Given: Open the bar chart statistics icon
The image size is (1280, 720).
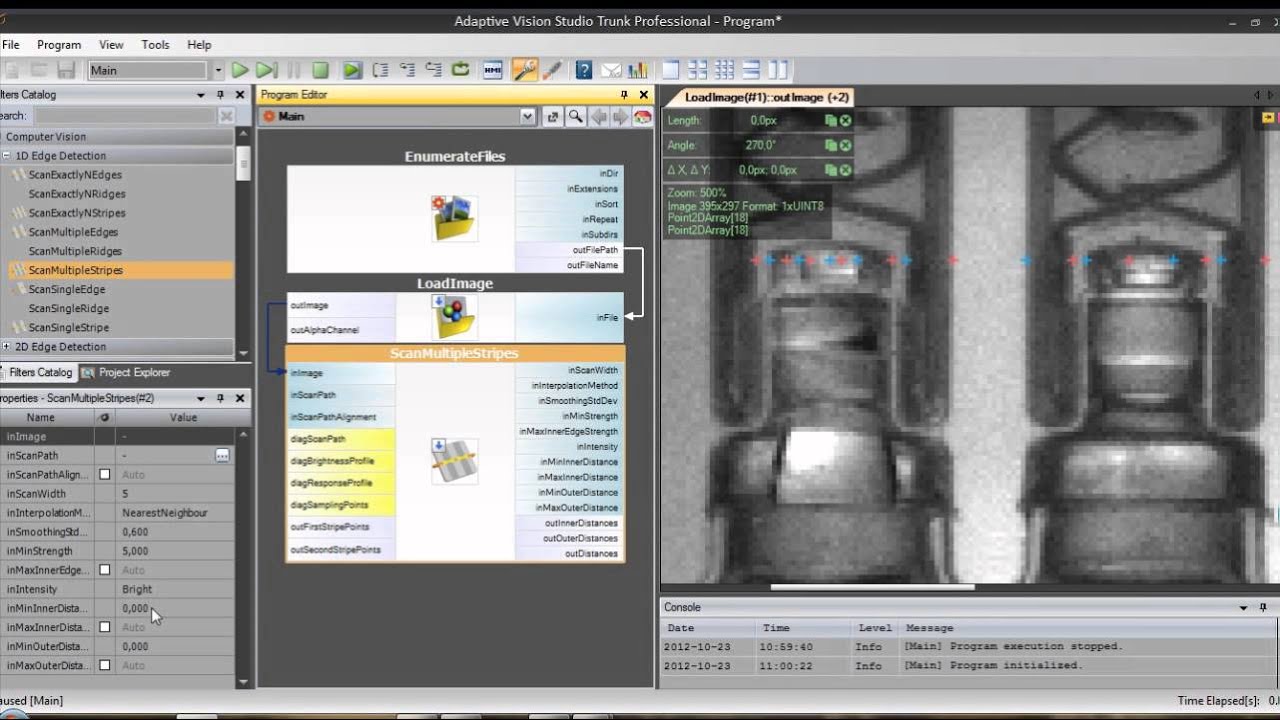Looking at the screenshot, I should tap(637, 70).
